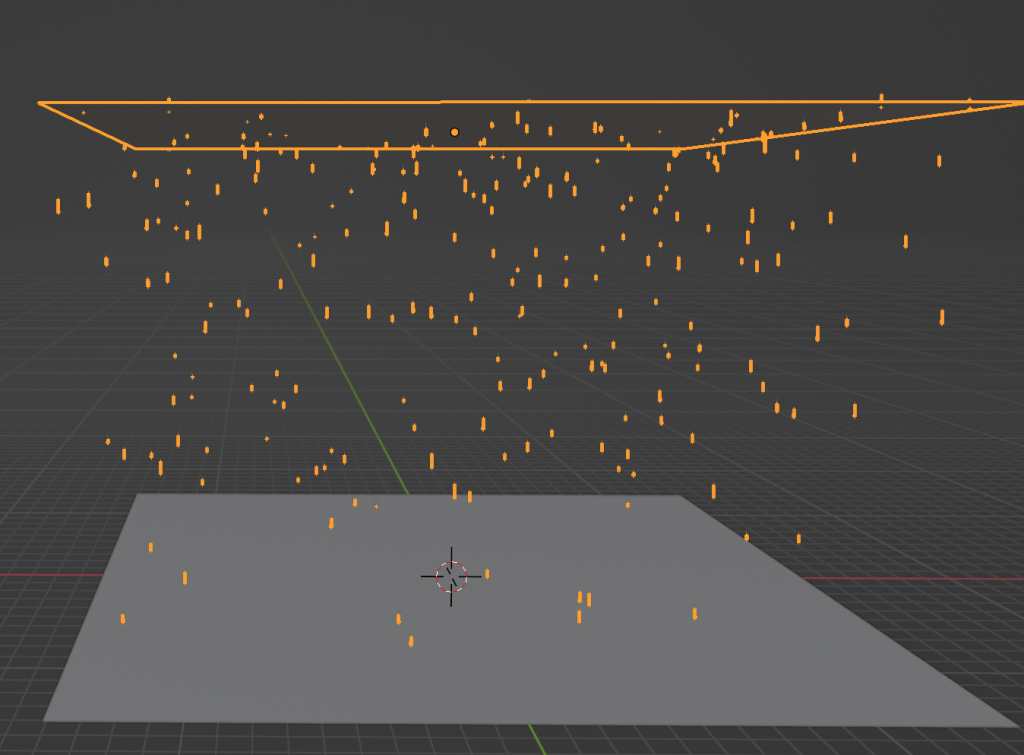Click the far-left corner of the orange emitter outline
1024x755 pixels.
point(40,103)
